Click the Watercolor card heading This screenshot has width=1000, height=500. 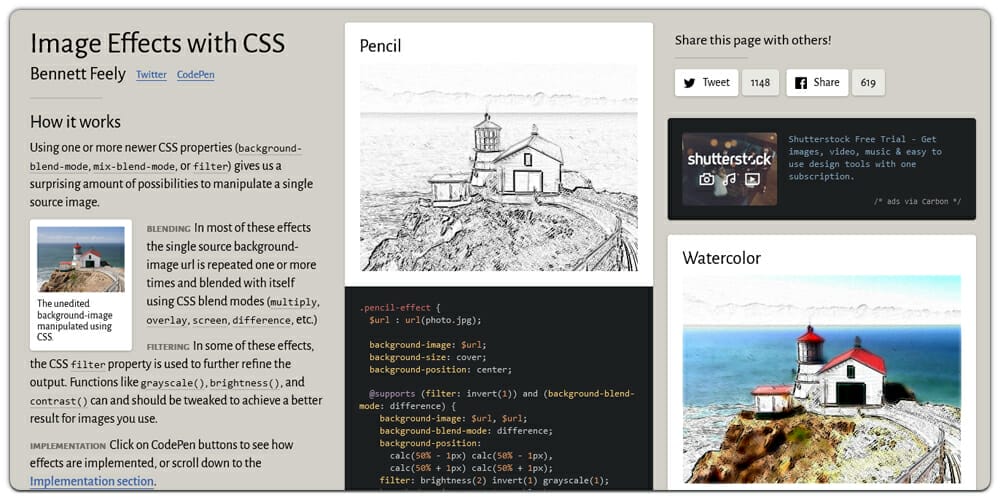(721, 258)
